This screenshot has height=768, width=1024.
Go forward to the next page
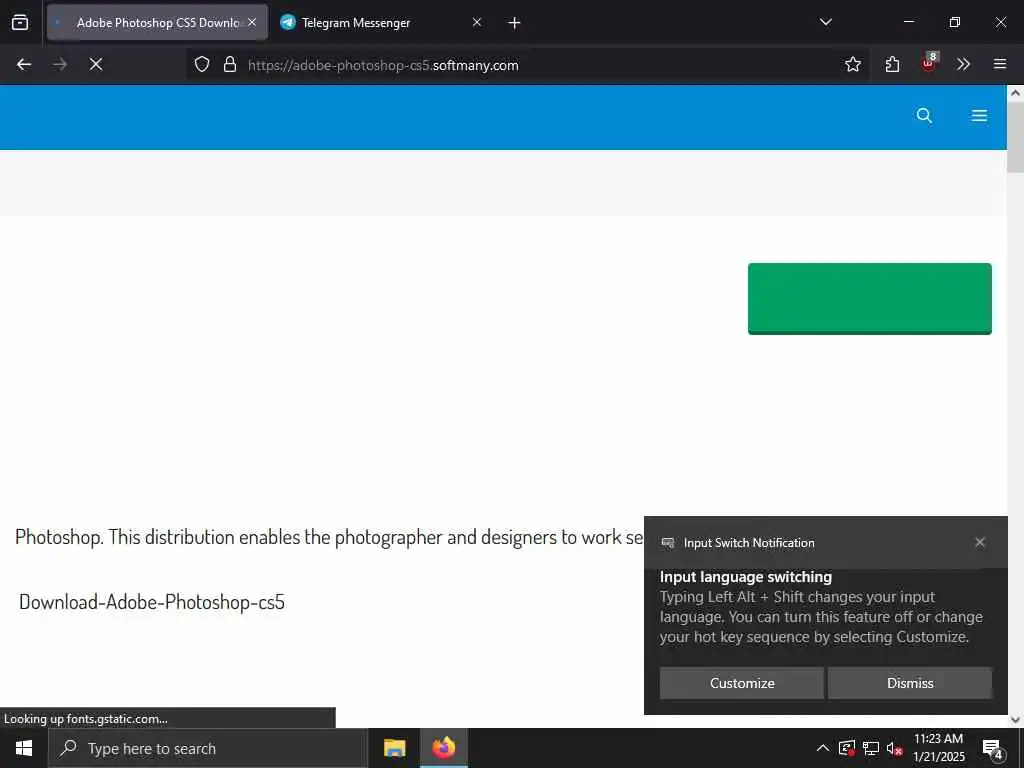(x=60, y=64)
